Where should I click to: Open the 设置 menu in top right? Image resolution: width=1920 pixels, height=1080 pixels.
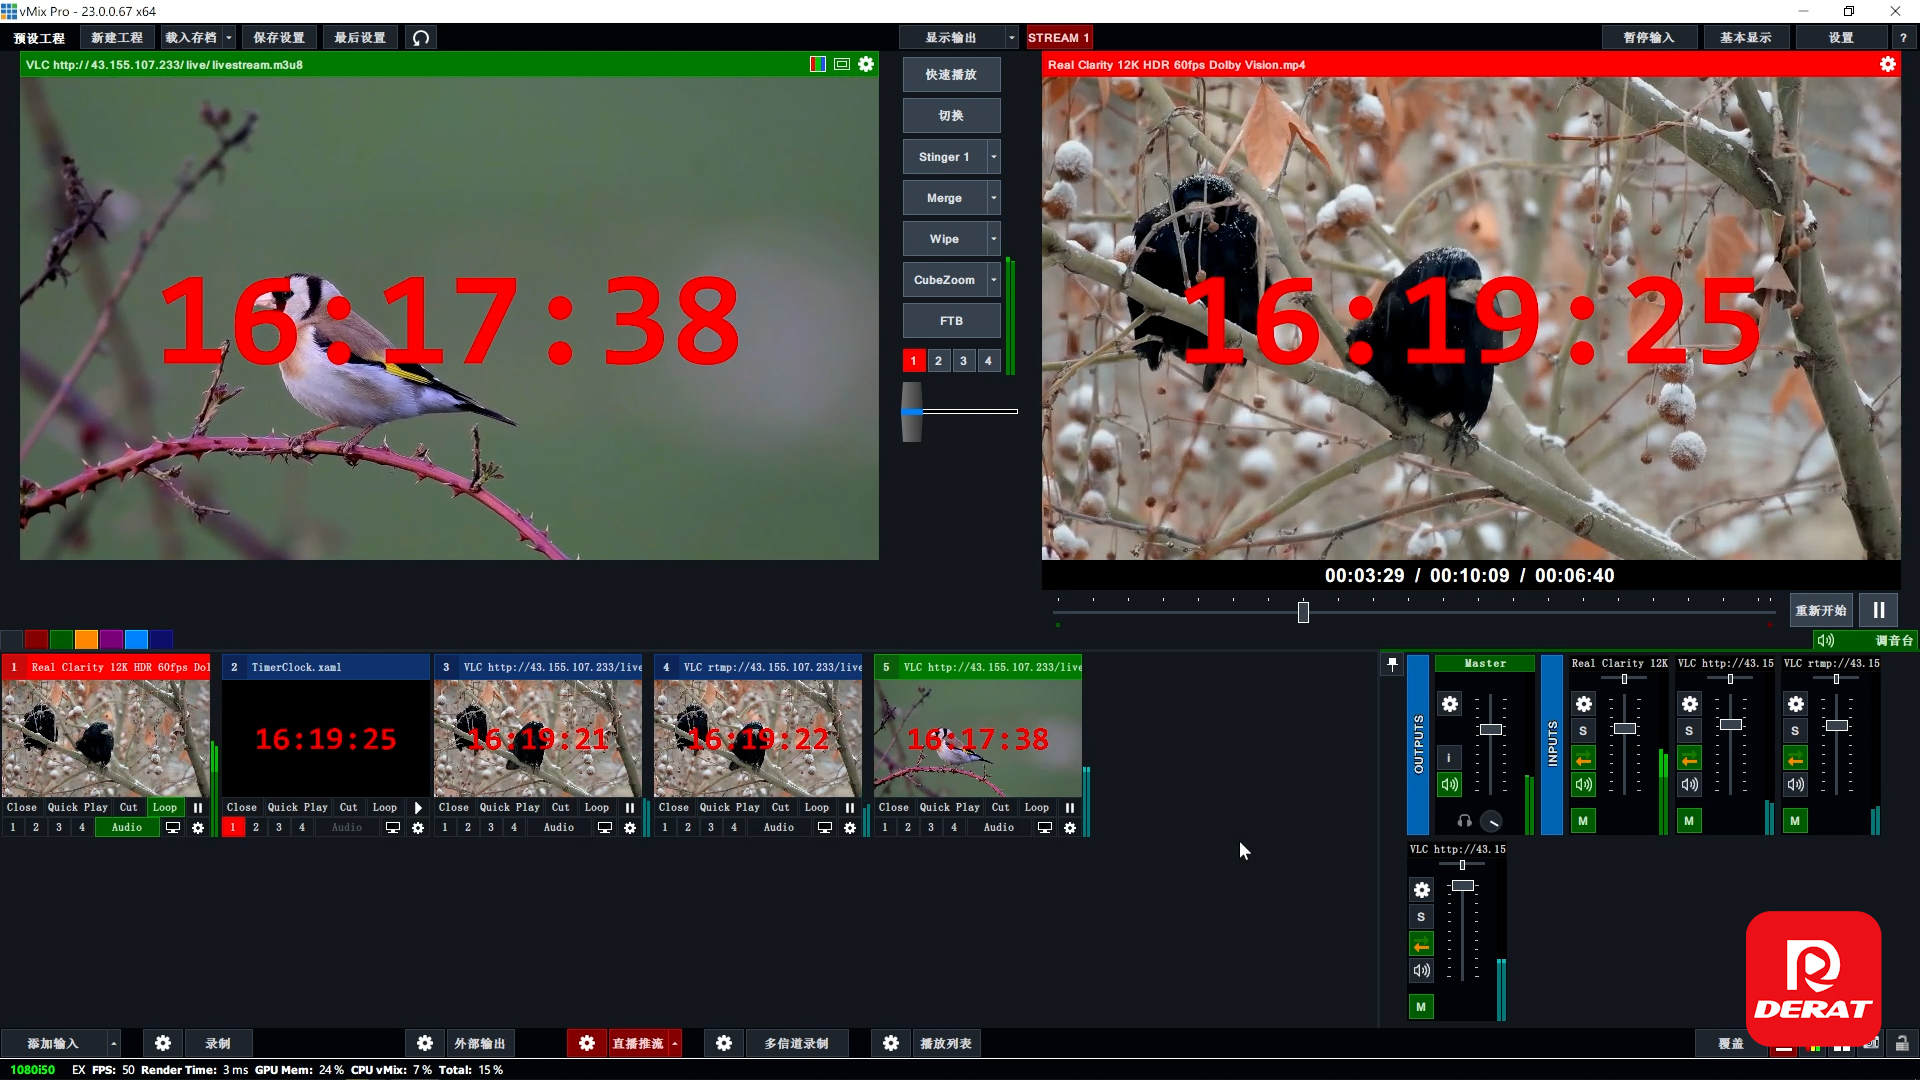pos(1841,38)
